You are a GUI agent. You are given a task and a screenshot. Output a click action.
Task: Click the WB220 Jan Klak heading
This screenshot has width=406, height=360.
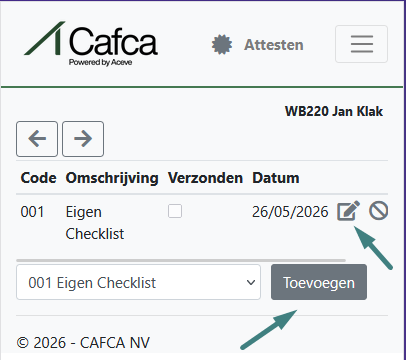coord(334,111)
